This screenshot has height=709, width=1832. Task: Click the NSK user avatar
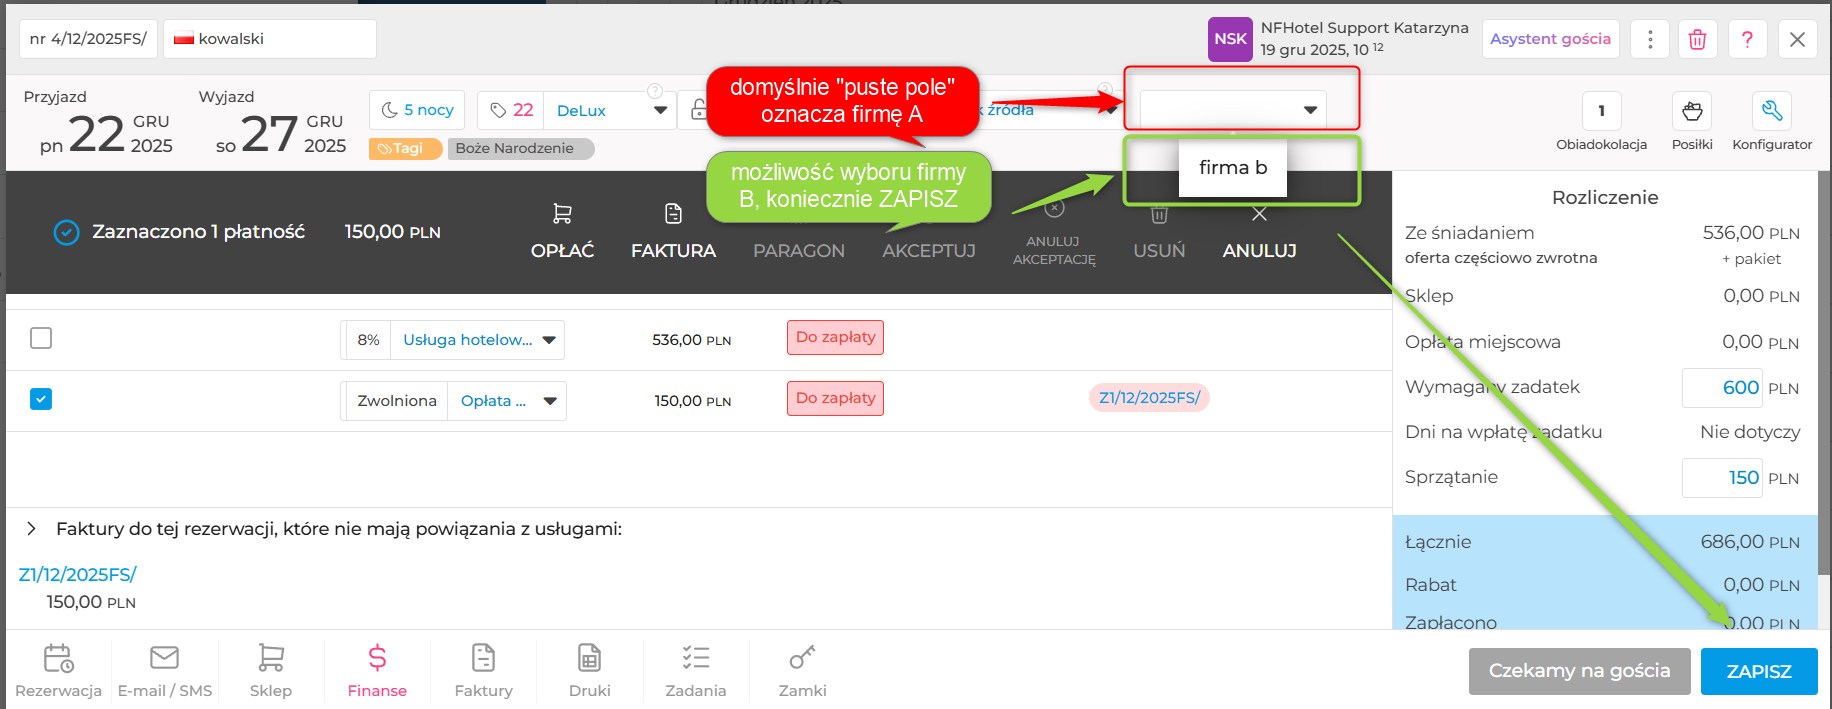[1230, 39]
